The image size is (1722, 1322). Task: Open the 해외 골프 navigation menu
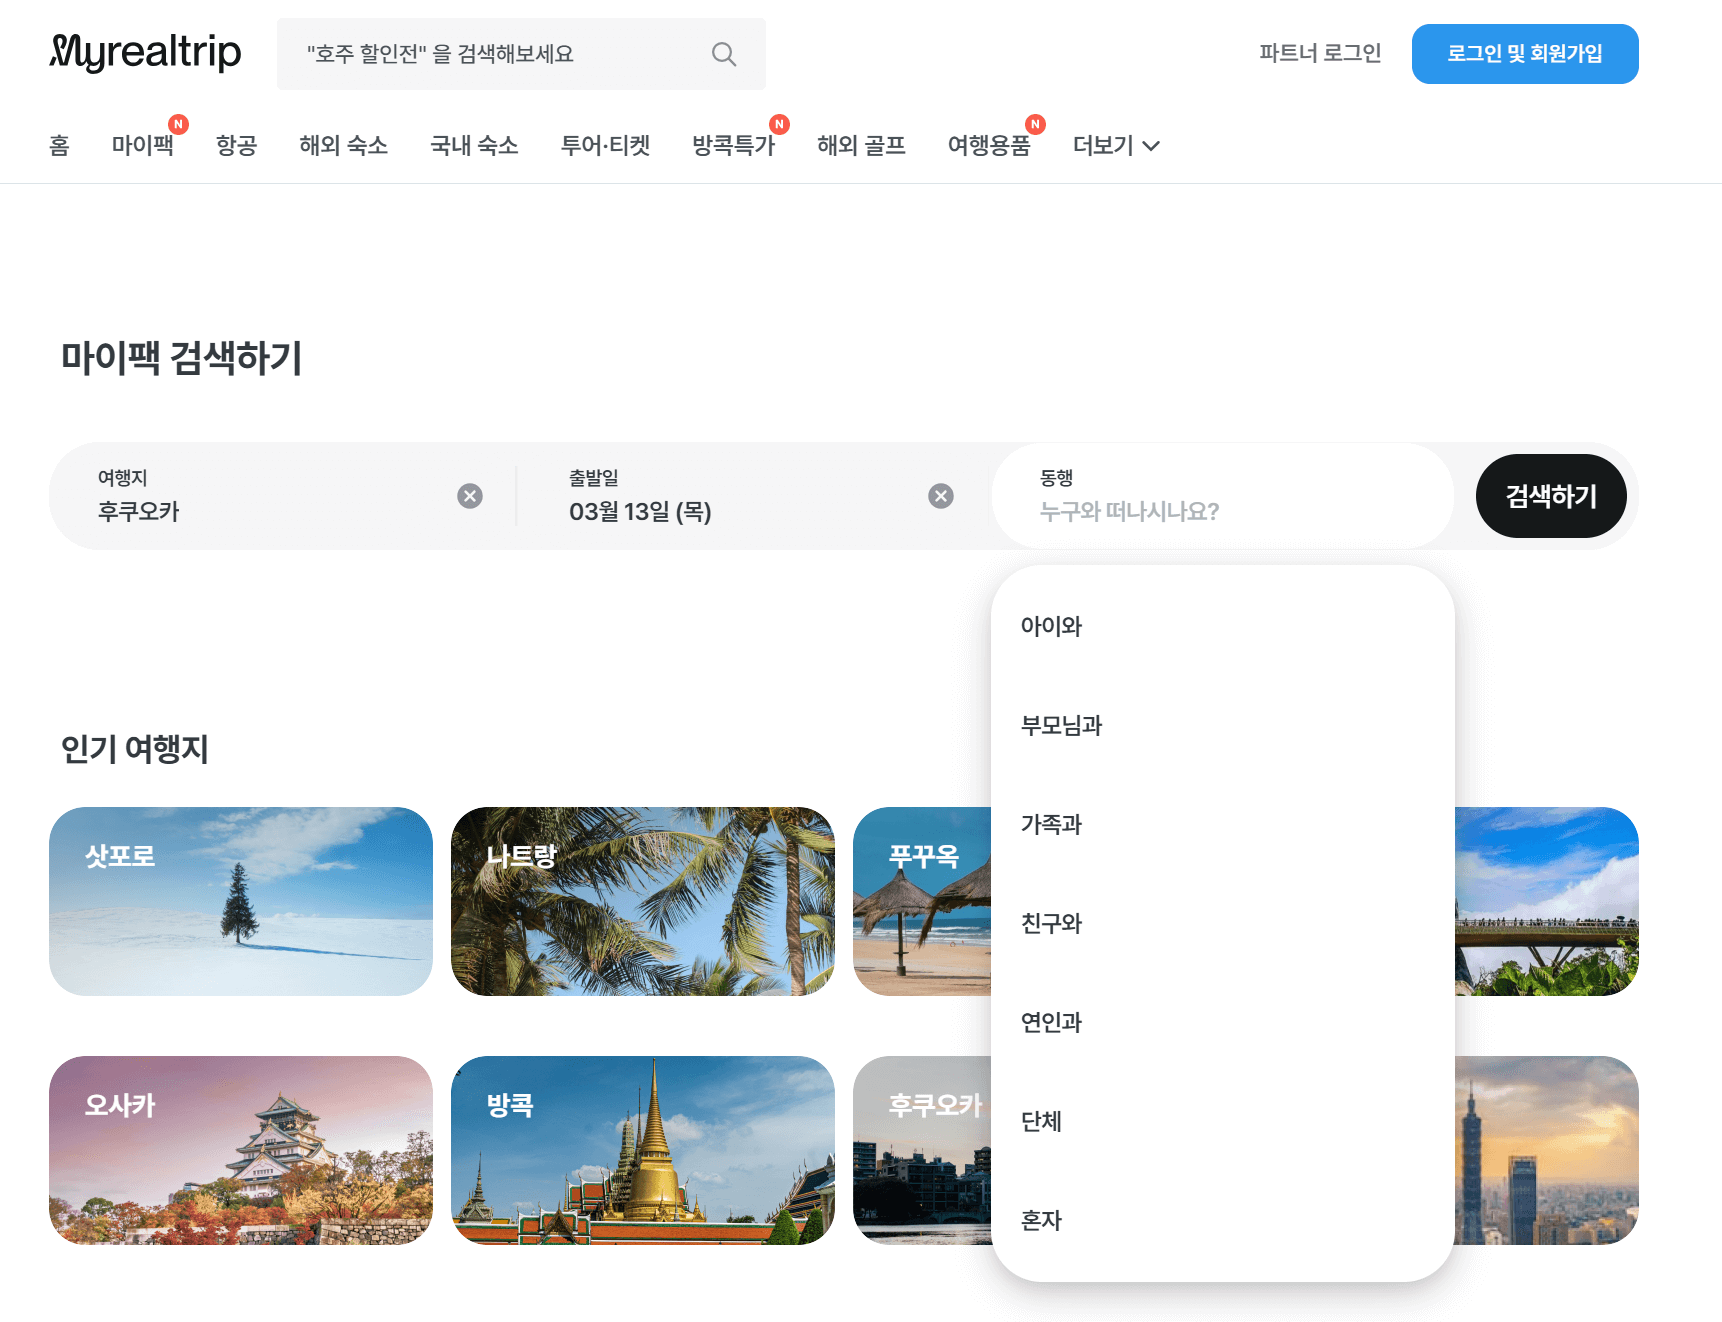tap(861, 146)
